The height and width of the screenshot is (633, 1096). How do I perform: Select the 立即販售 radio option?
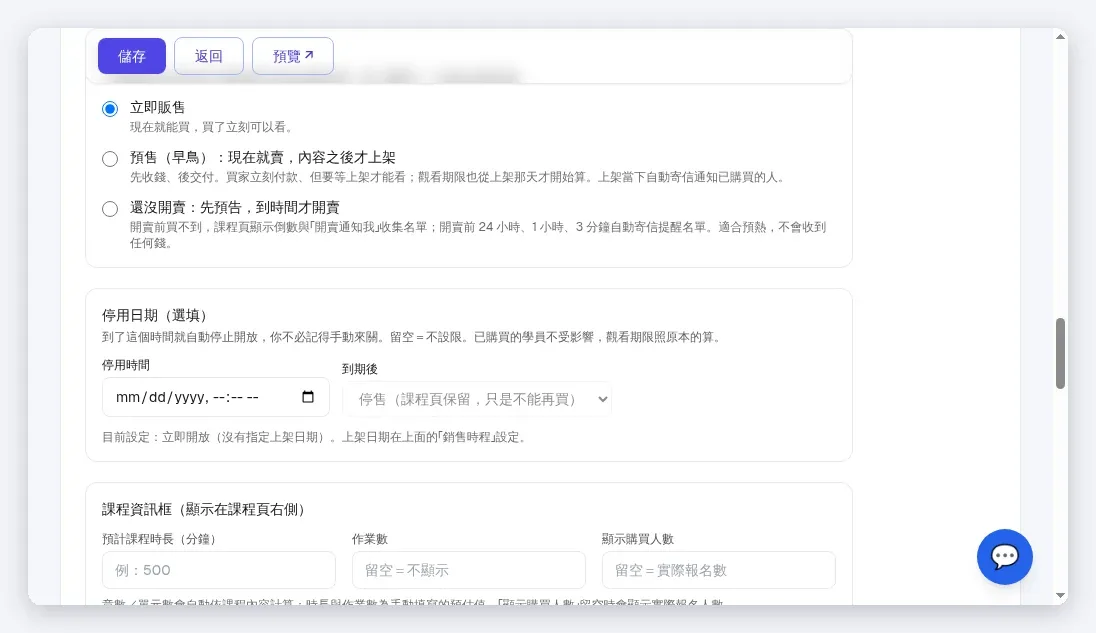pyautogui.click(x=110, y=109)
